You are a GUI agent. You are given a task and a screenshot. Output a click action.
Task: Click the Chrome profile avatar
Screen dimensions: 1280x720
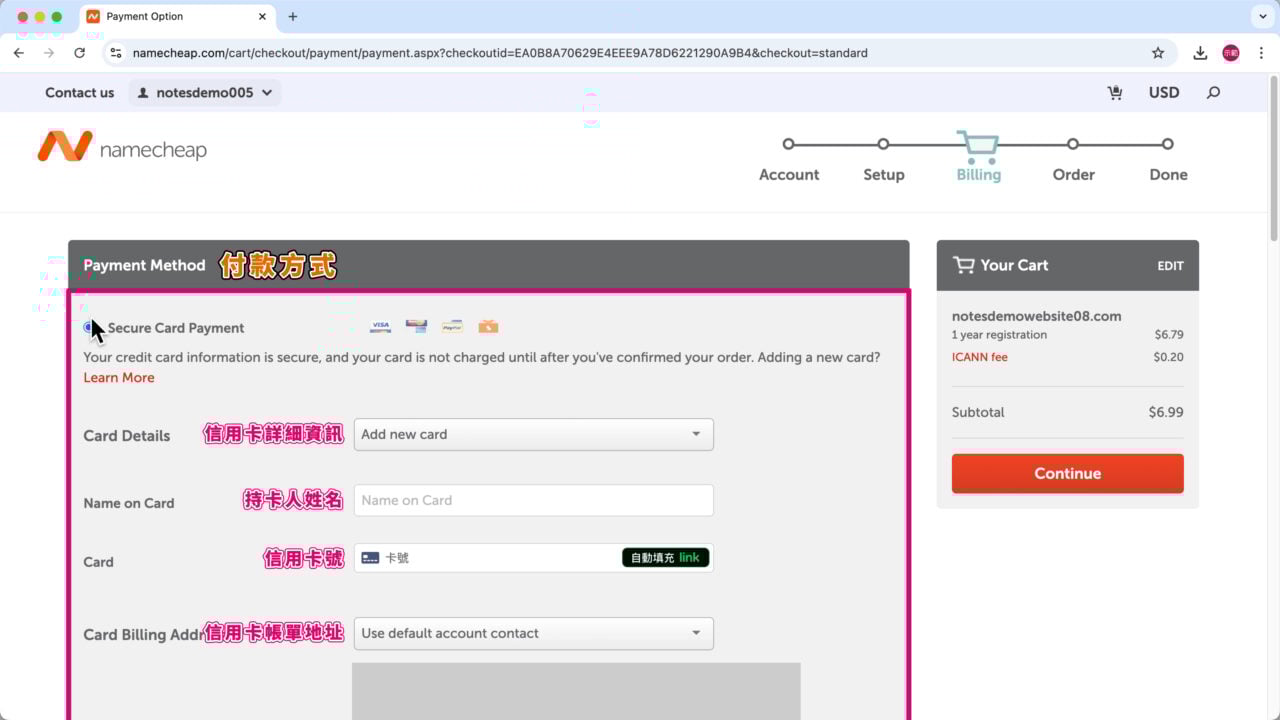pyautogui.click(x=1231, y=53)
